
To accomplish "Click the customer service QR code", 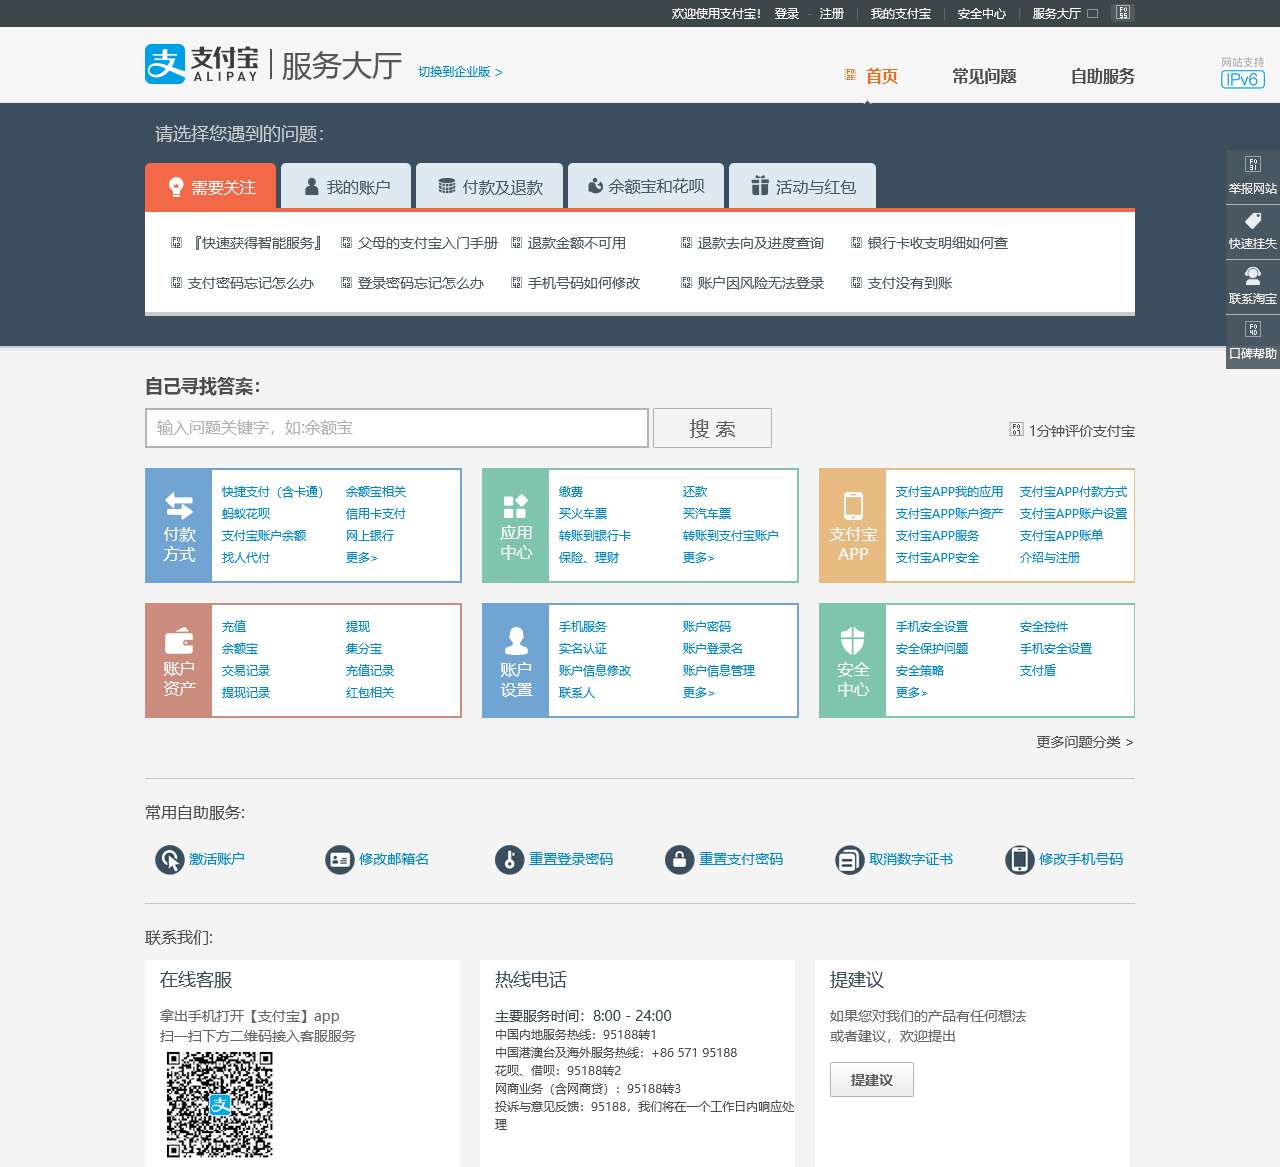I will point(220,1105).
